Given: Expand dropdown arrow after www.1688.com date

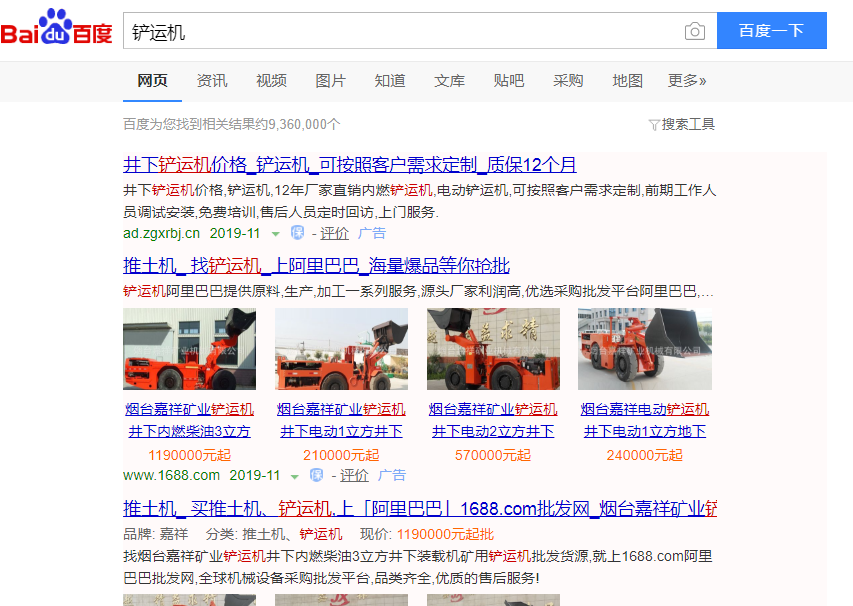Looking at the screenshot, I should pos(294,477).
